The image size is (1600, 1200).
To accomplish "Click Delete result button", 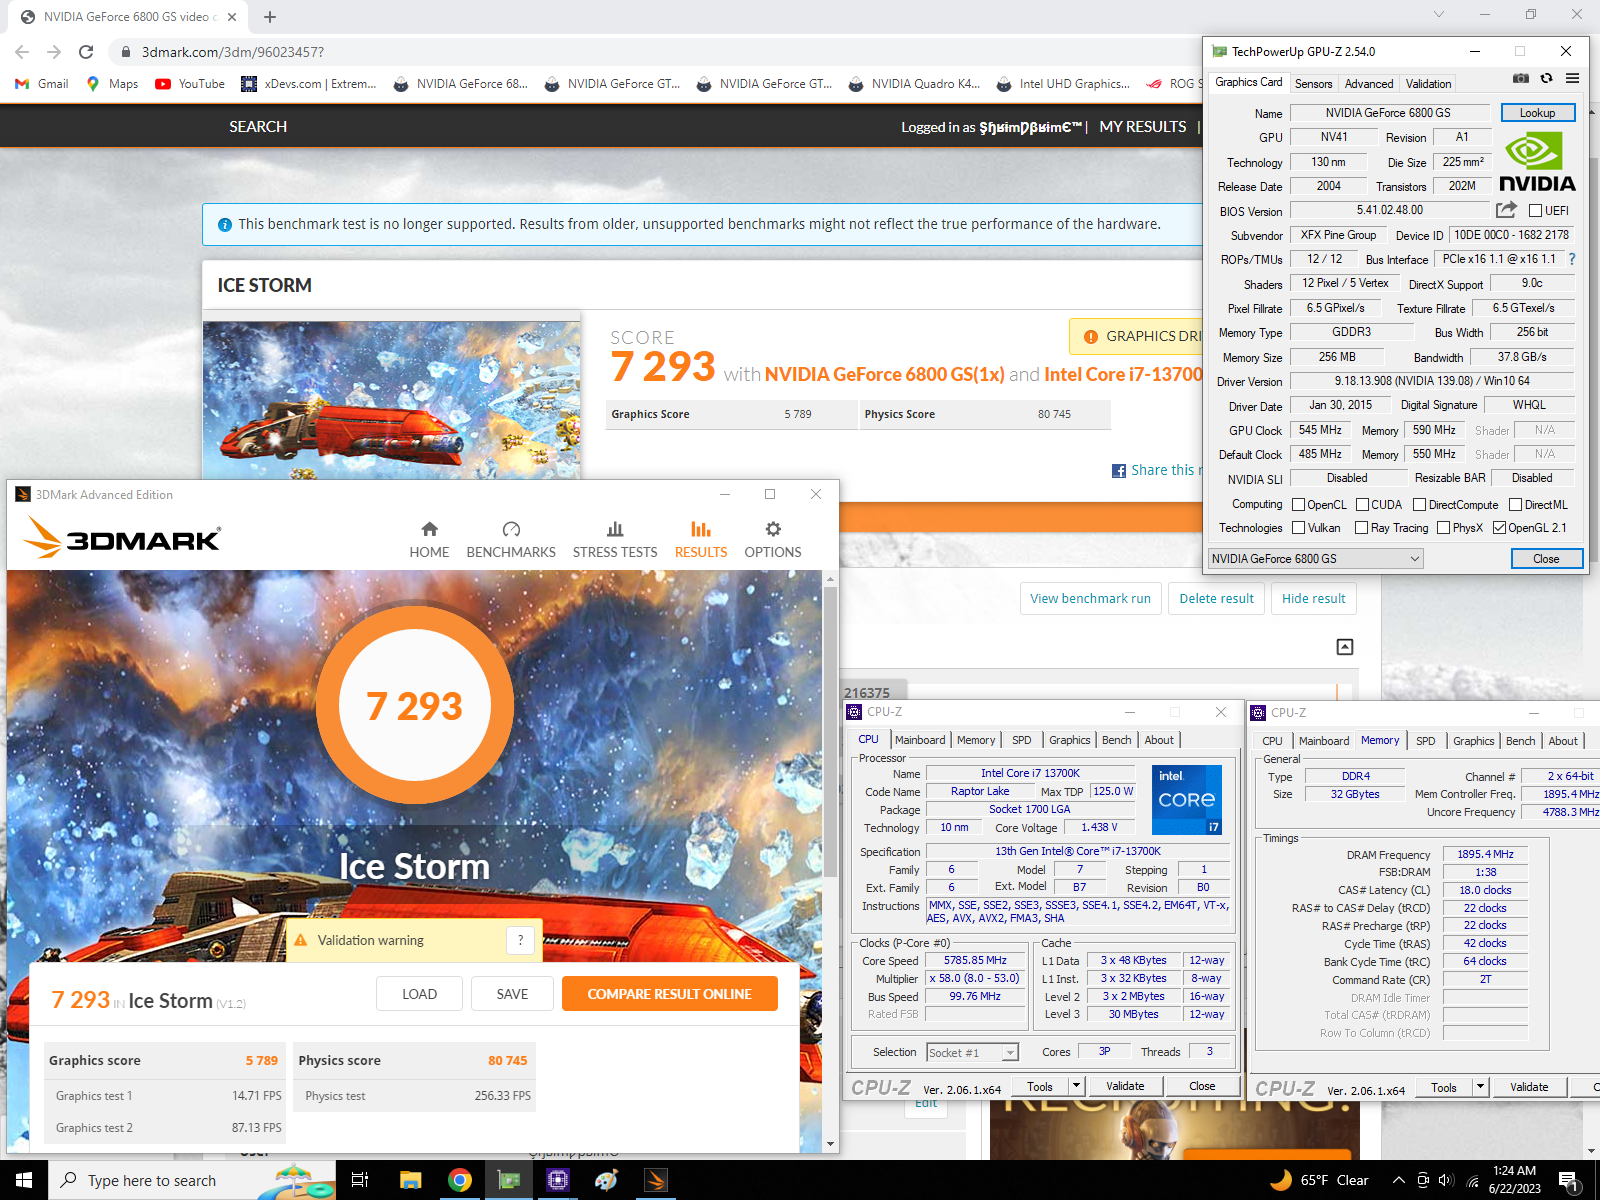I will (x=1216, y=599).
